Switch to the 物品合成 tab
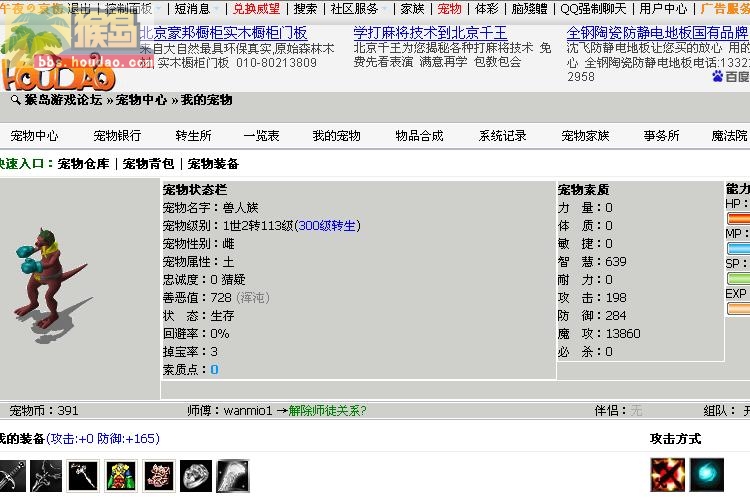The height and width of the screenshot is (502, 750). point(419,136)
